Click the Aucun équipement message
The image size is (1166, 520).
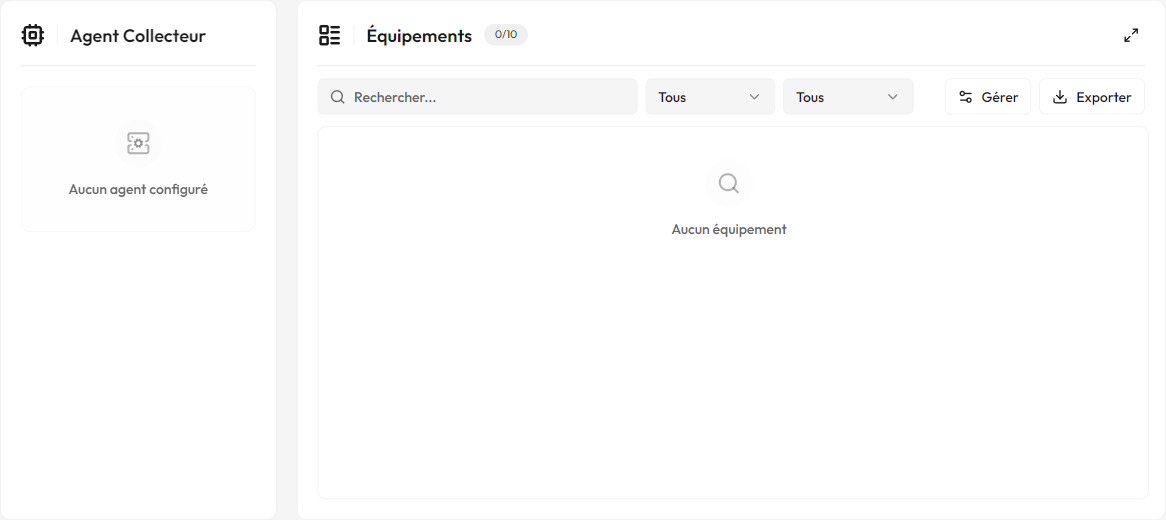pyautogui.click(x=729, y=229)
